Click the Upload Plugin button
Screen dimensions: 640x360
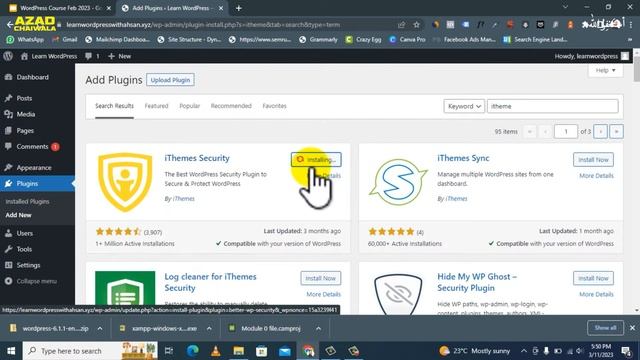[x=170, y=80]
